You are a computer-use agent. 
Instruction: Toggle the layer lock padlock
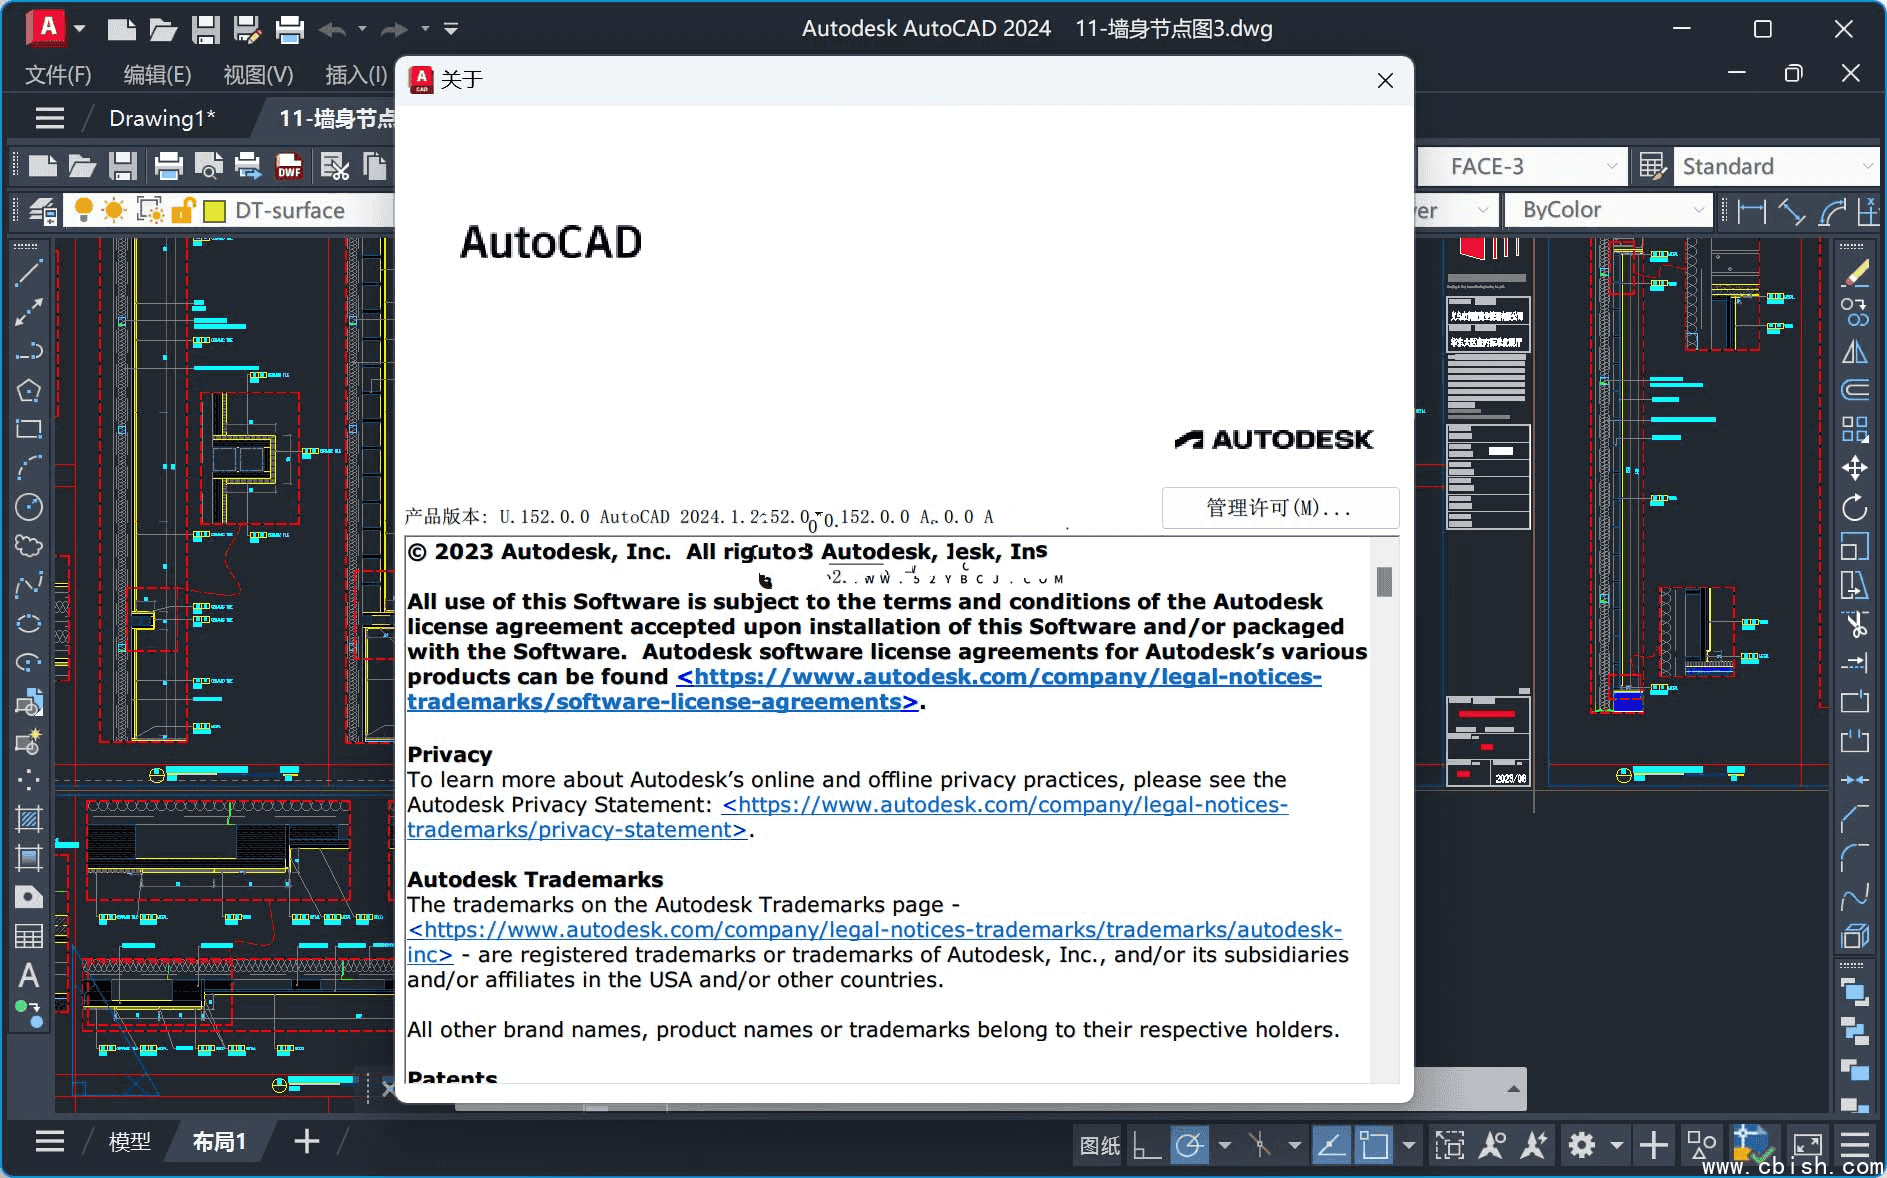pyautogui.click(x=183, y=210)
